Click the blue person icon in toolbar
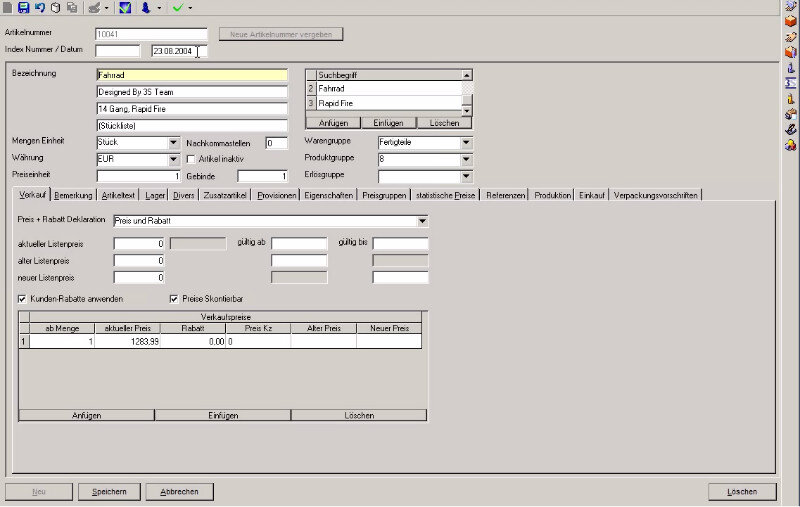 click(x=146, y=7)
